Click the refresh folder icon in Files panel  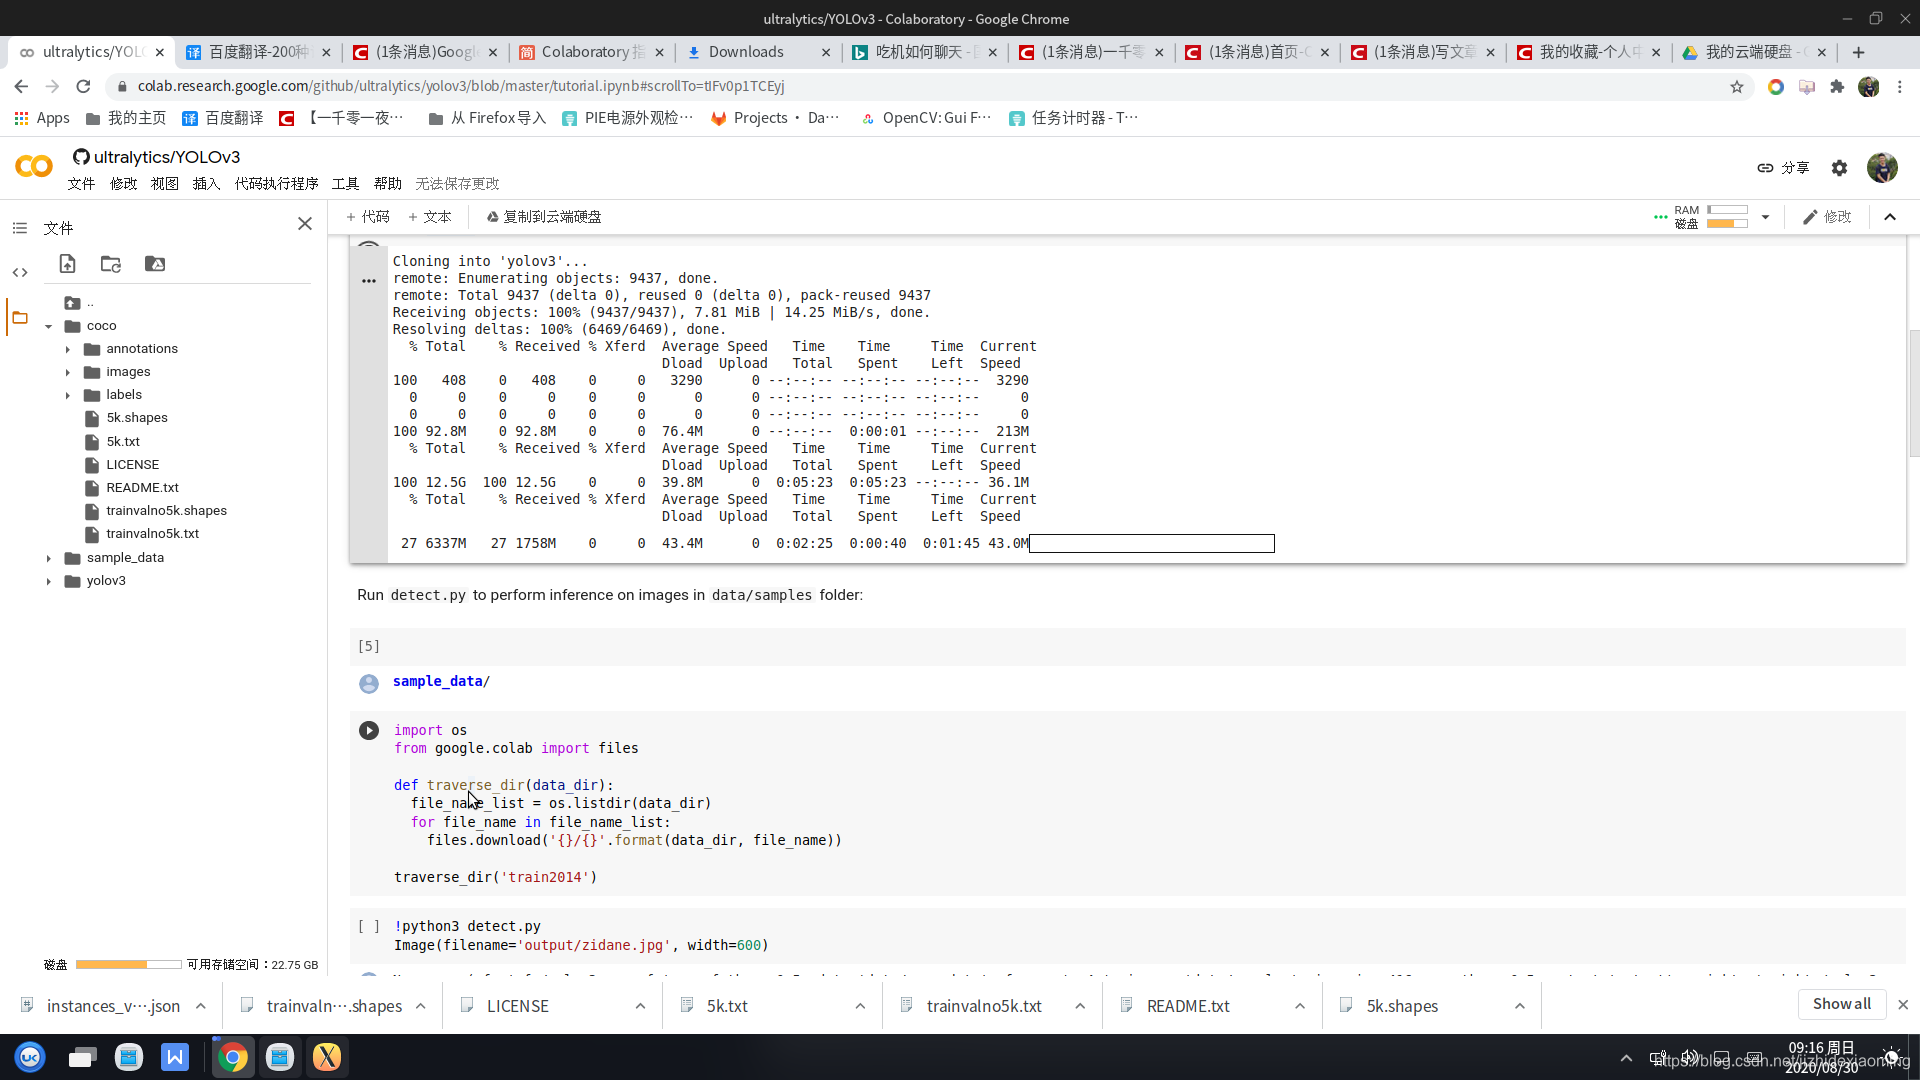point(111,264)
